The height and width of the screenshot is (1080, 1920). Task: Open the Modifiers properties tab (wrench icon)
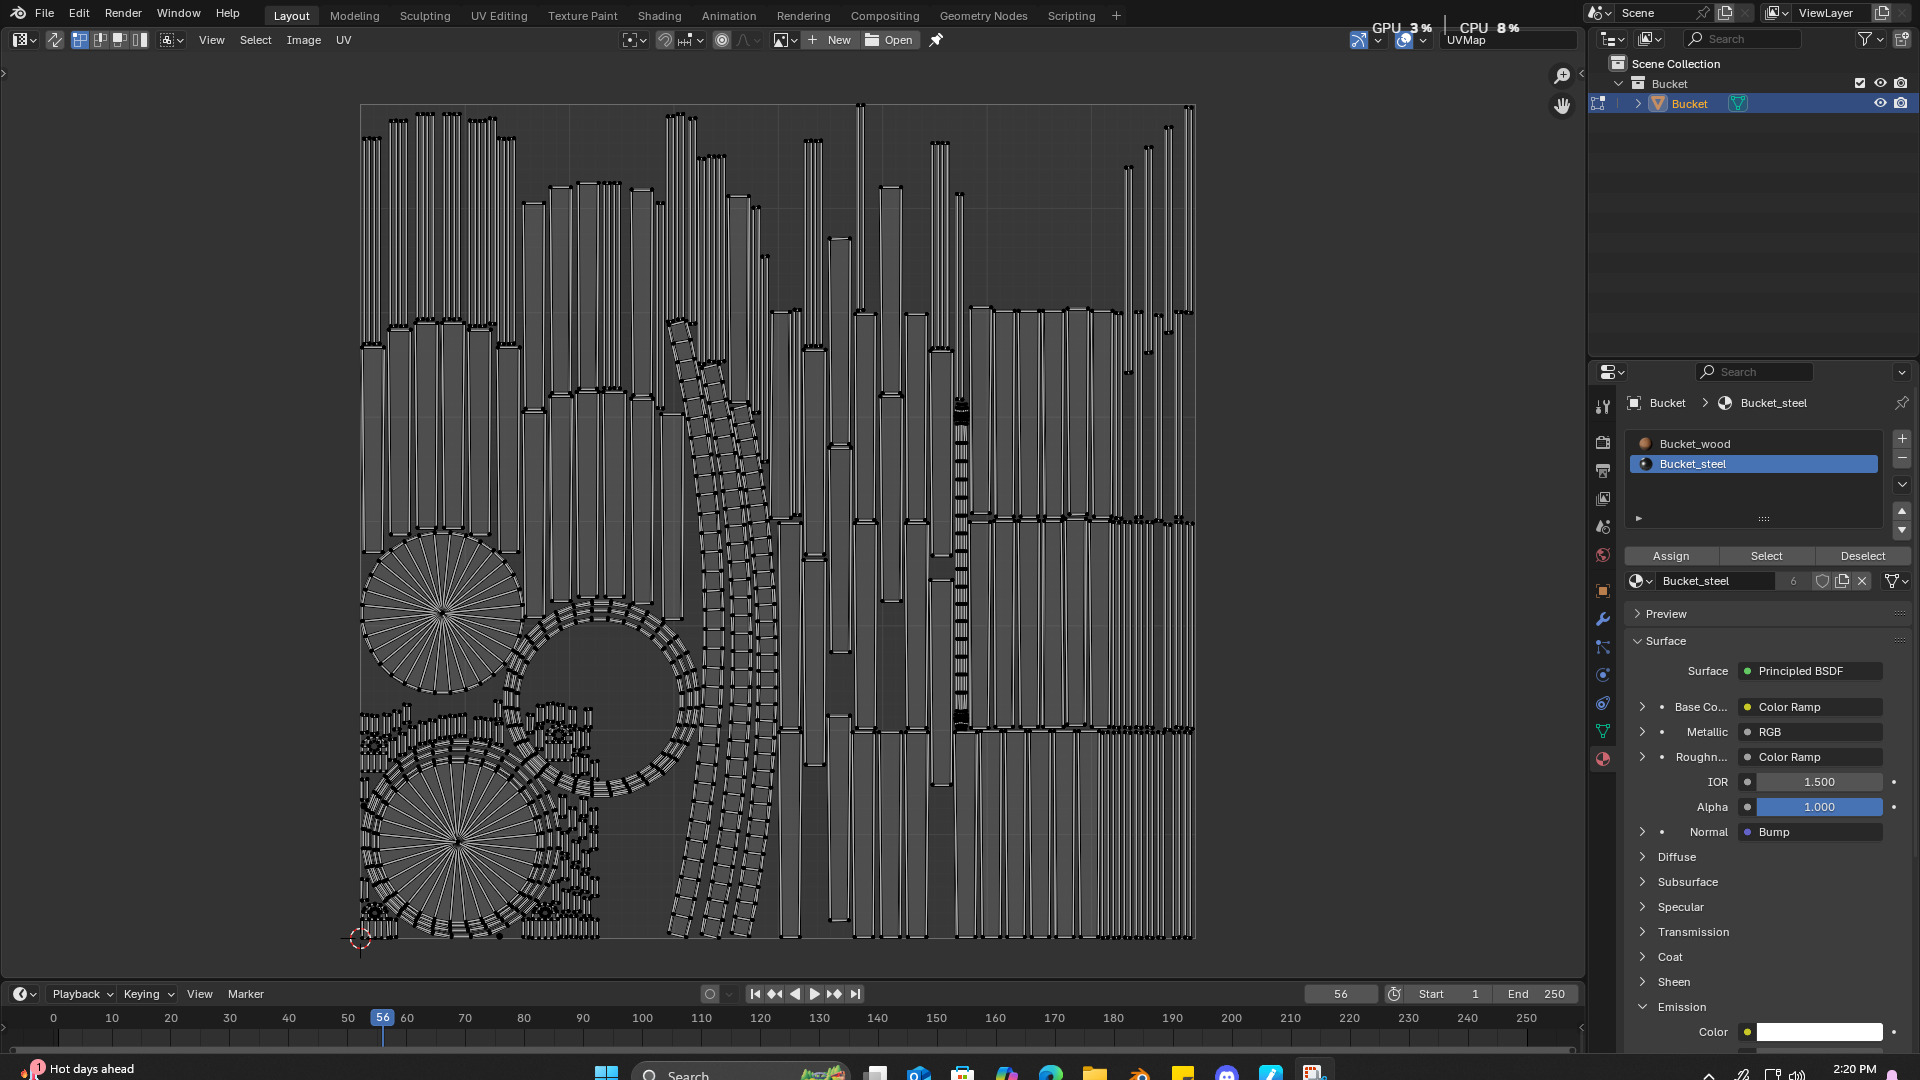pos(1603,619)
